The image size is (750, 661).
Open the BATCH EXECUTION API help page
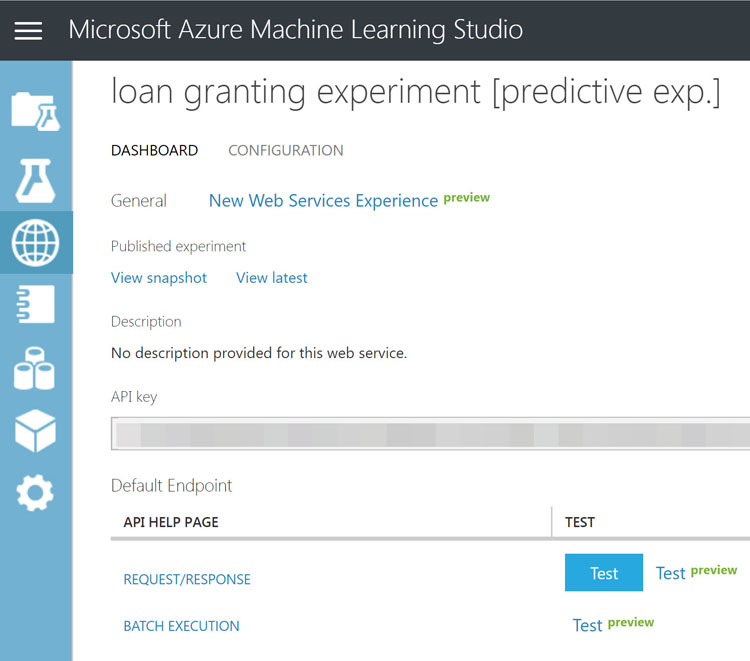[181, 626]
